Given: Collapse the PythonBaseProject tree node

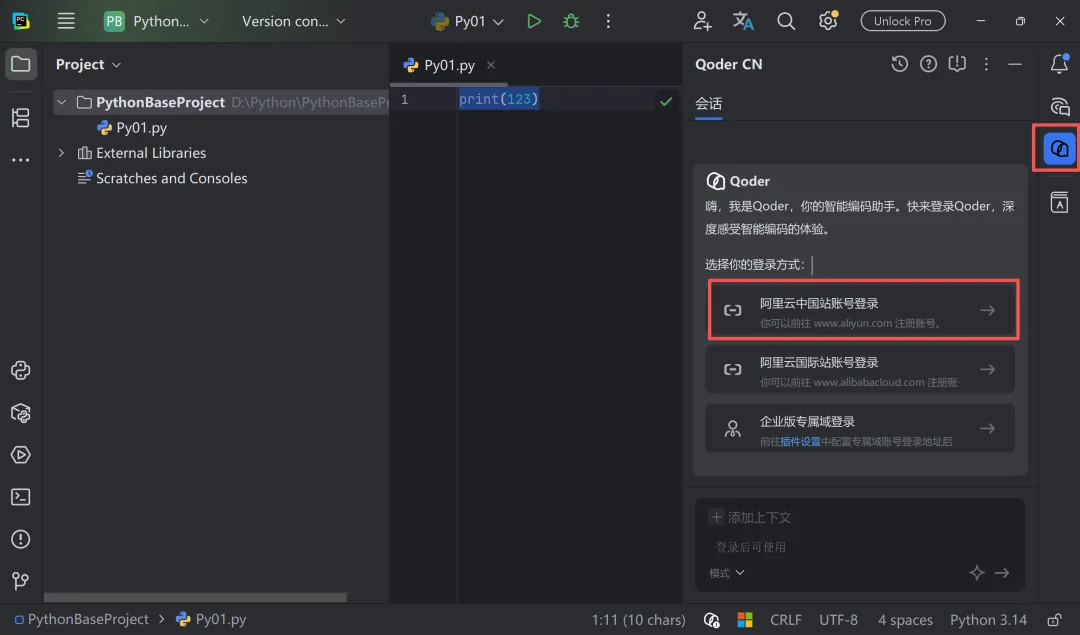Looking at the screenshot, I should pyautogui.click(x=62, y=103).
